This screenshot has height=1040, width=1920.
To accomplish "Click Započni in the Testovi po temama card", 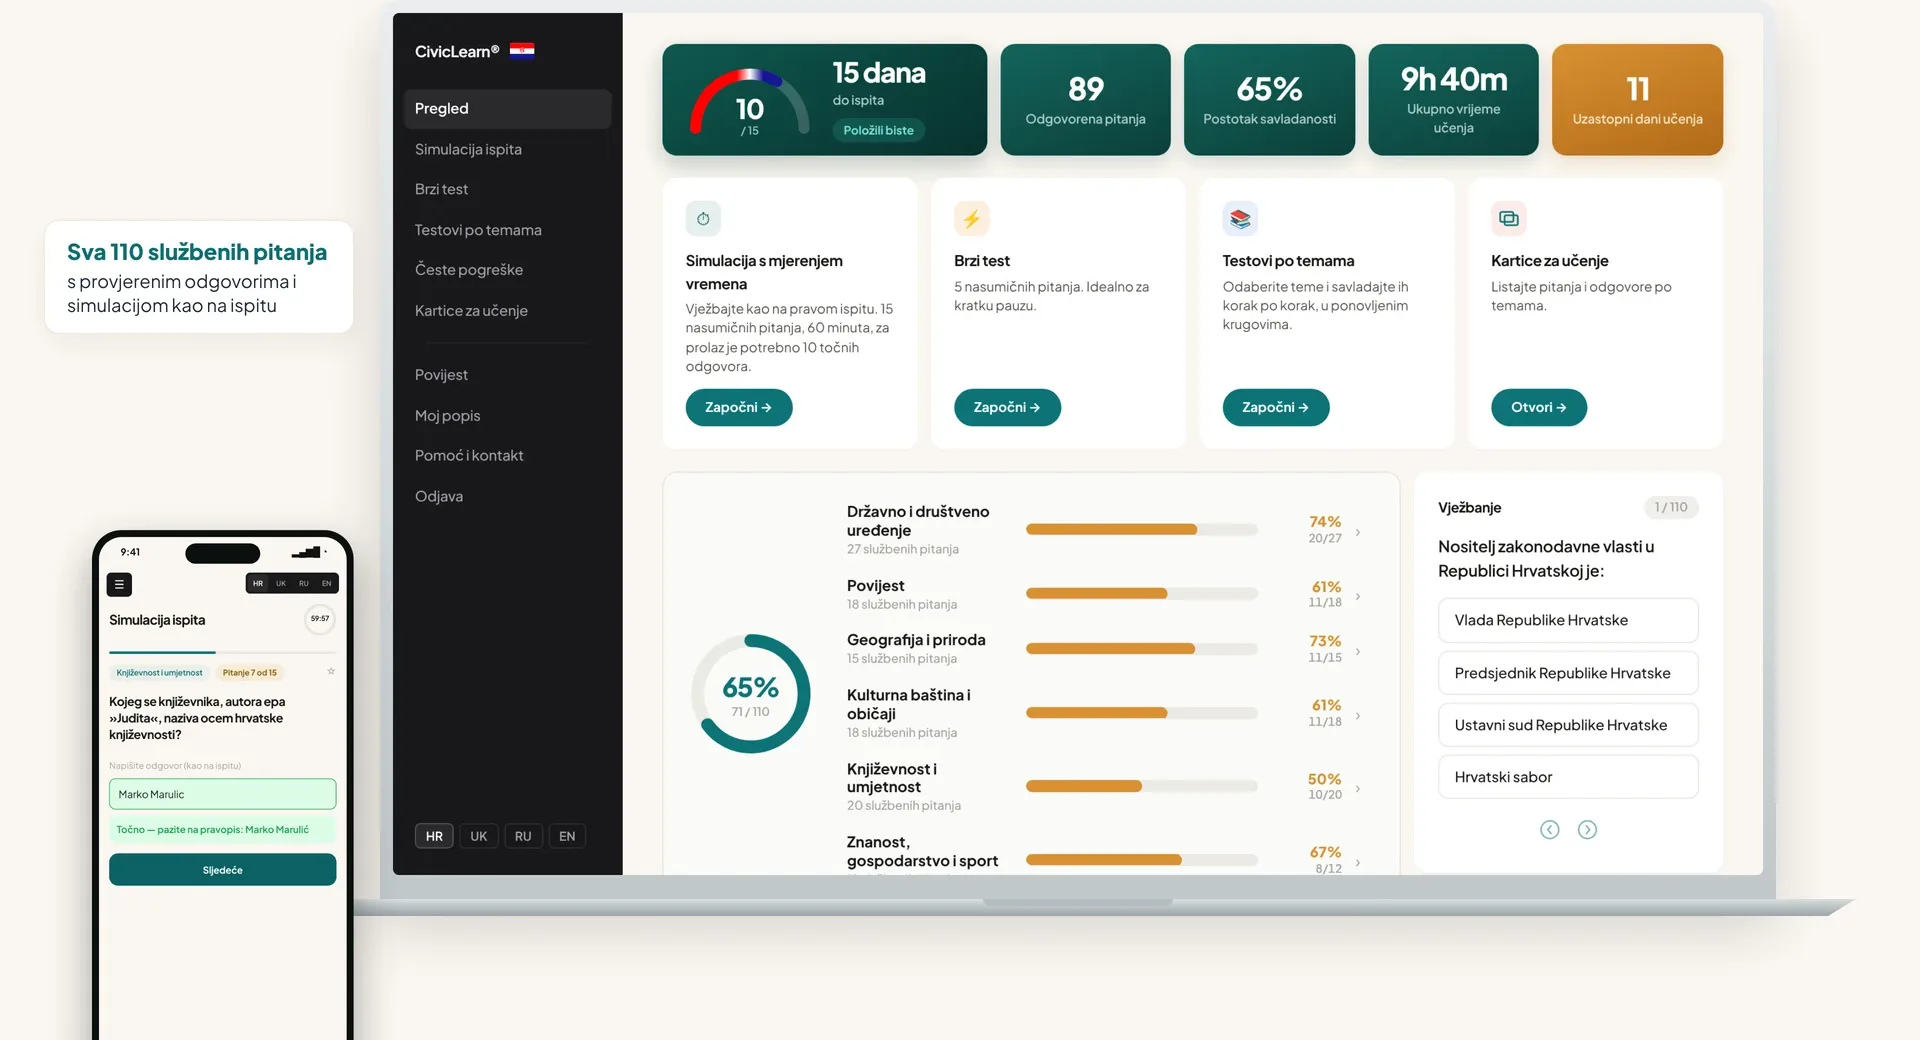I will (x=1276, y=407).
